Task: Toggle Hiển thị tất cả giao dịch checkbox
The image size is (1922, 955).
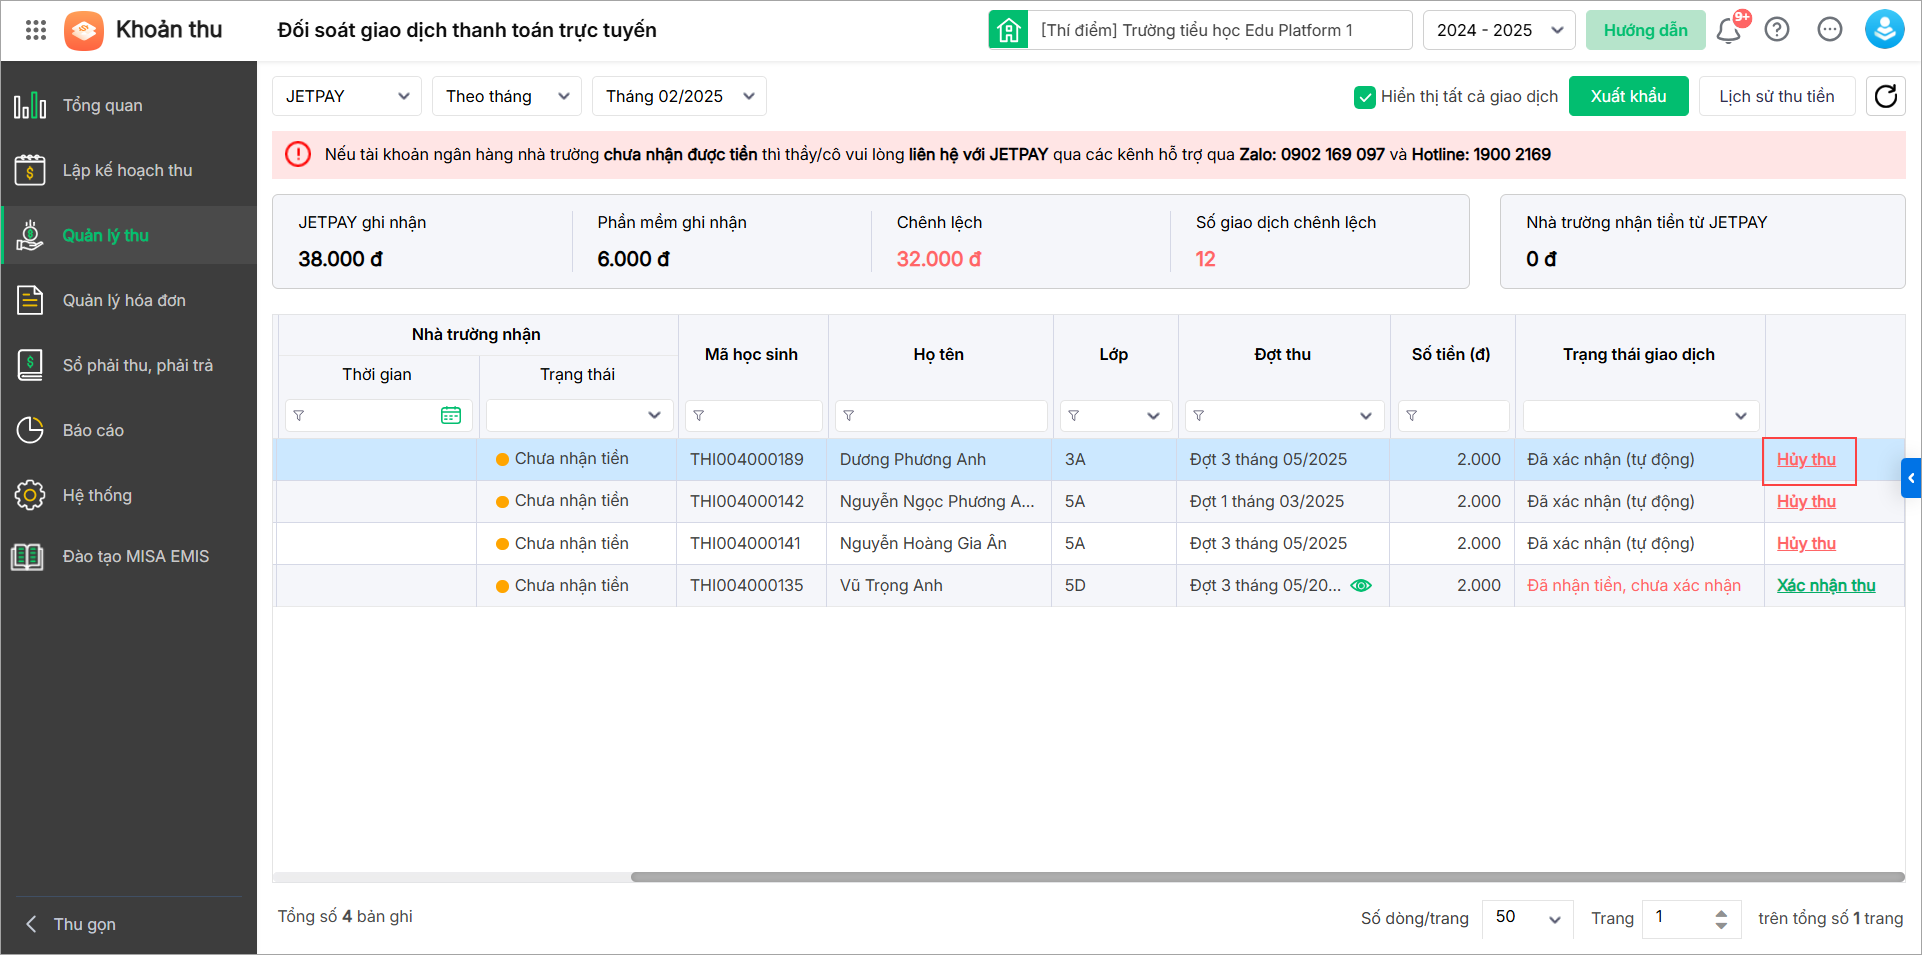Action: coord(1365,97)
